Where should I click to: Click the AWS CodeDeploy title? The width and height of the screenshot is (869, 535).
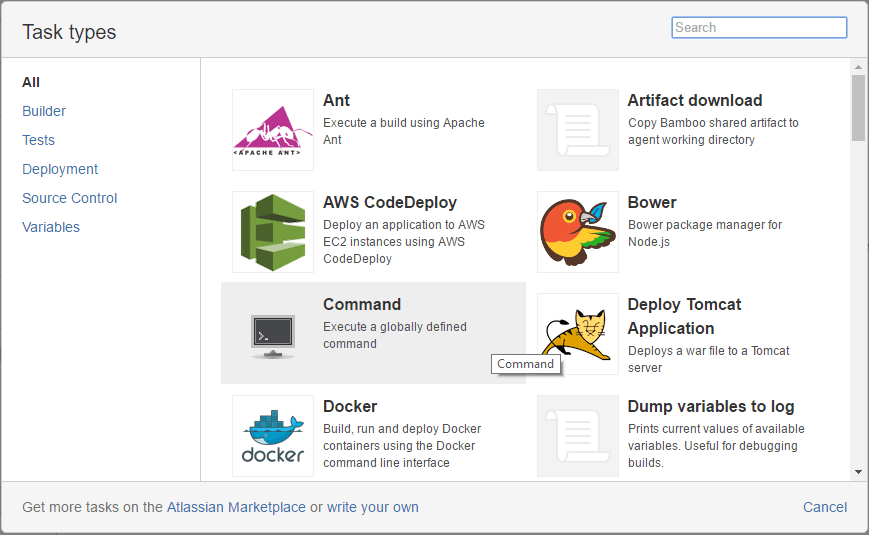[390, 202]
